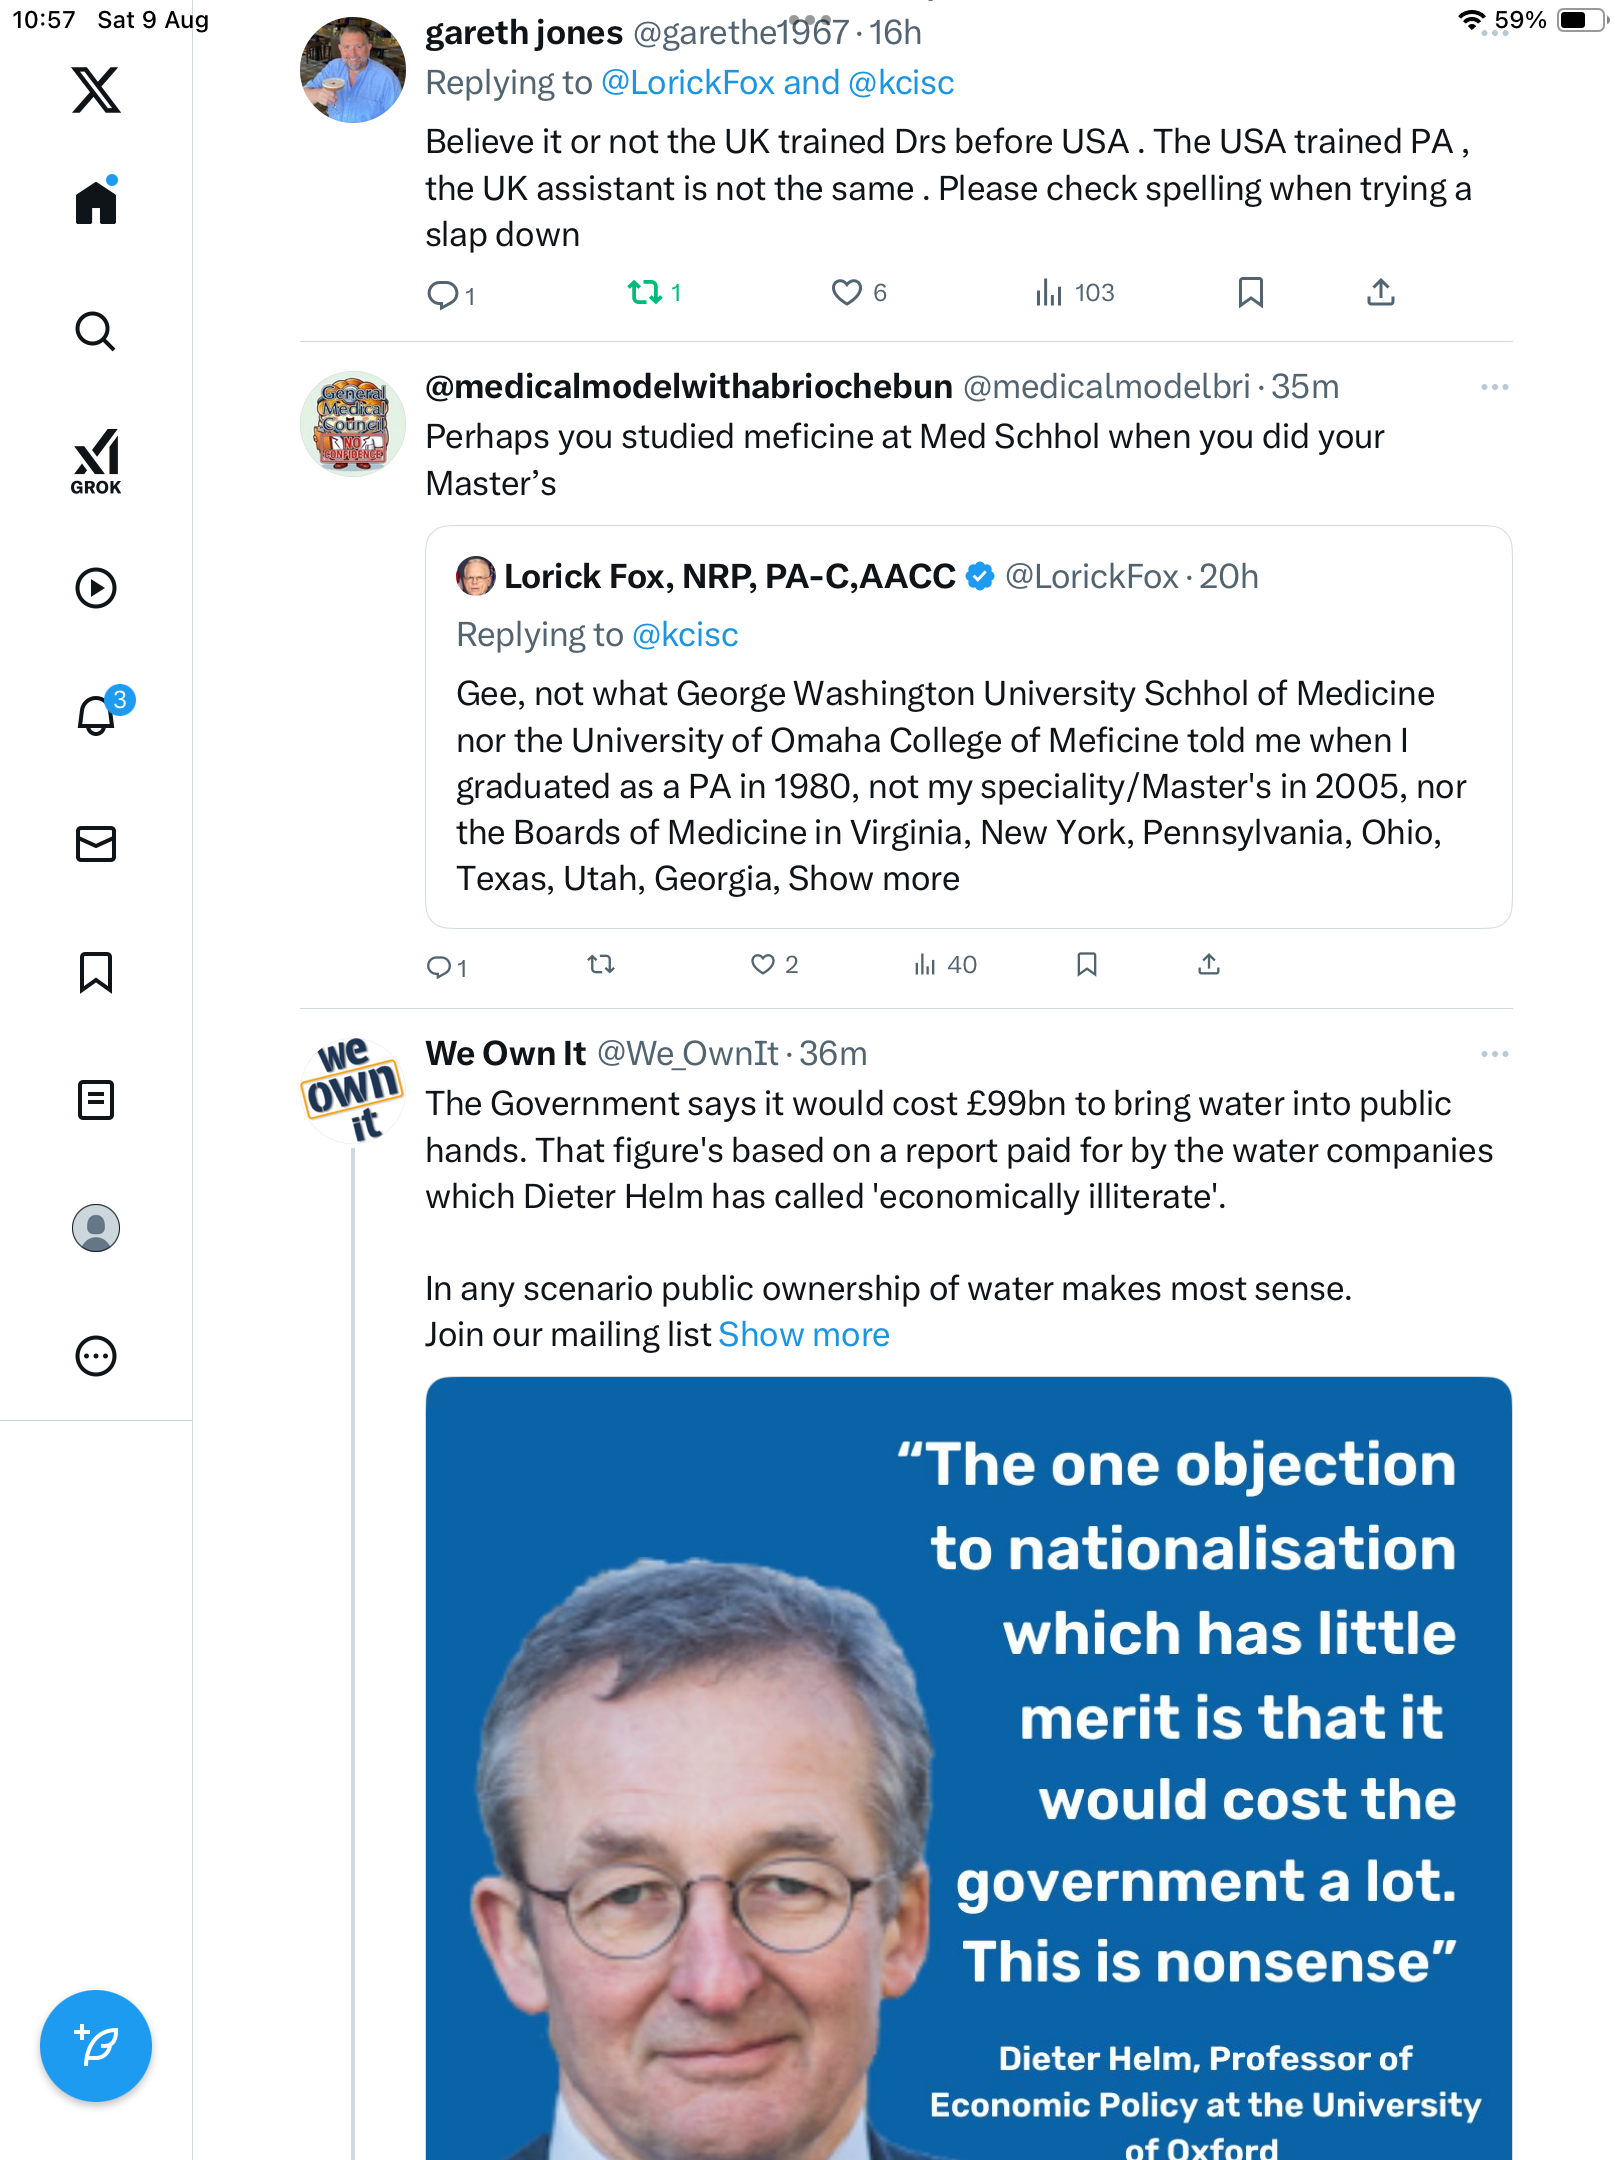Open the Search page
This screenshot has width=1620, height=2160.
[x=96, y=332]
